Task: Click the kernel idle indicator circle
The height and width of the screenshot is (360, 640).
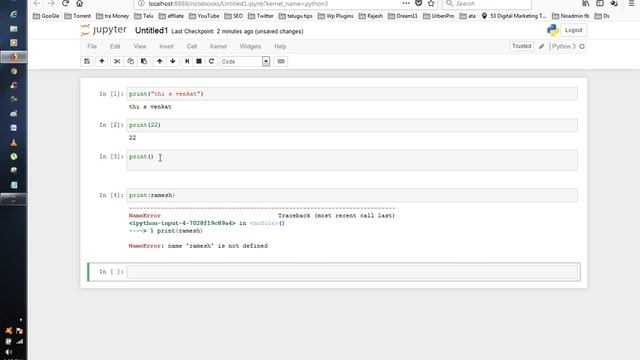Action: (x=582, y=47)
